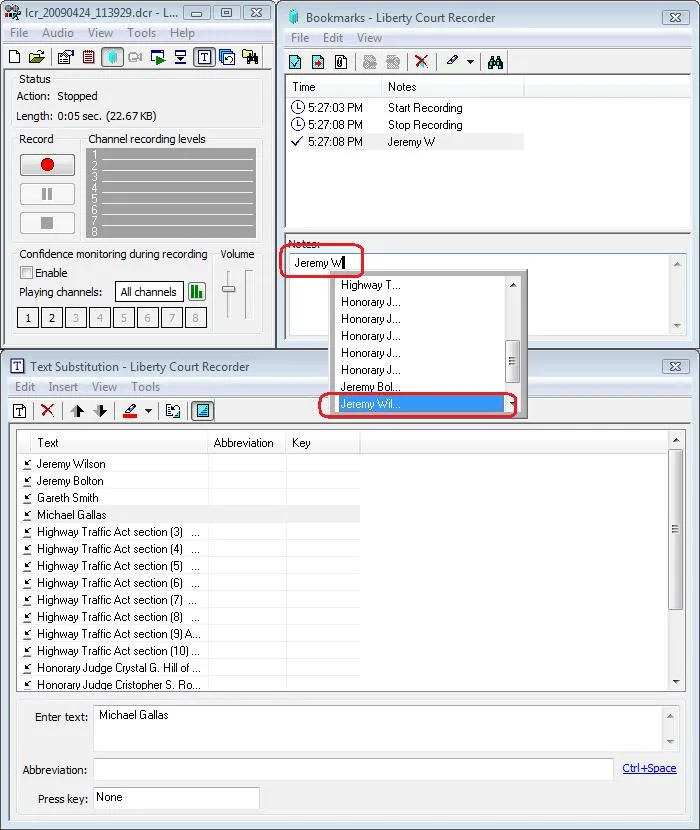The height and width of the screenshot is (830, 700).
Task: Click the paperclip attachment icon in Bookmarks
Action: click(341, 62)
